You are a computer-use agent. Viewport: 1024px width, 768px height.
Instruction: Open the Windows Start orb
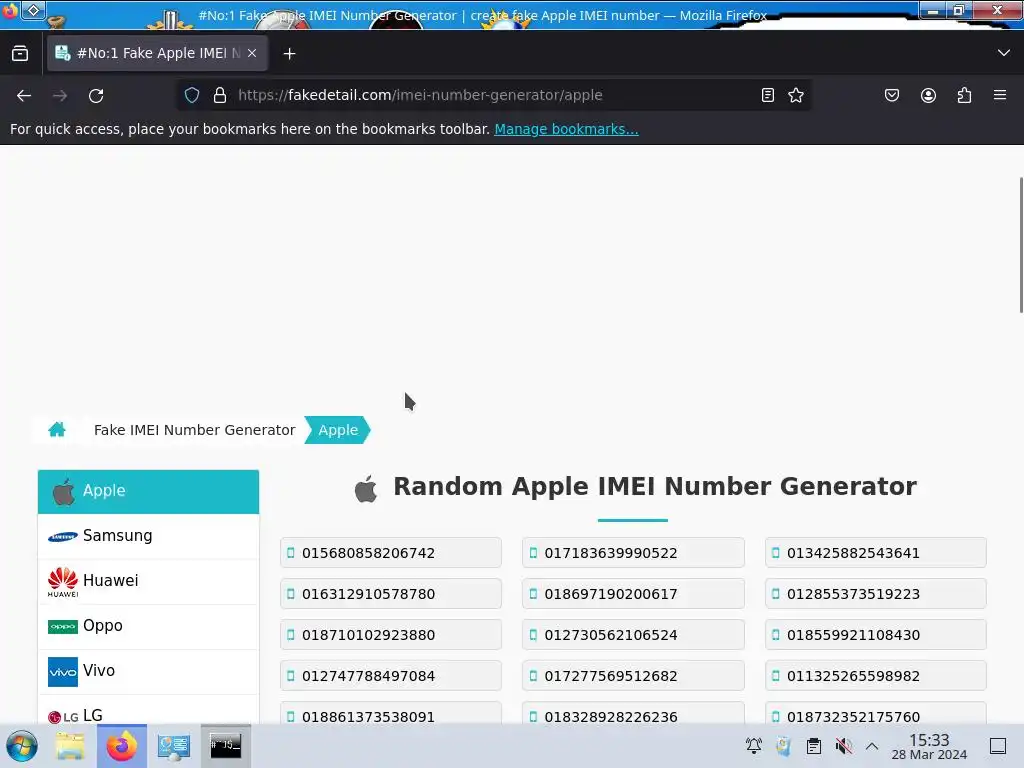click(x=22, y=746)
